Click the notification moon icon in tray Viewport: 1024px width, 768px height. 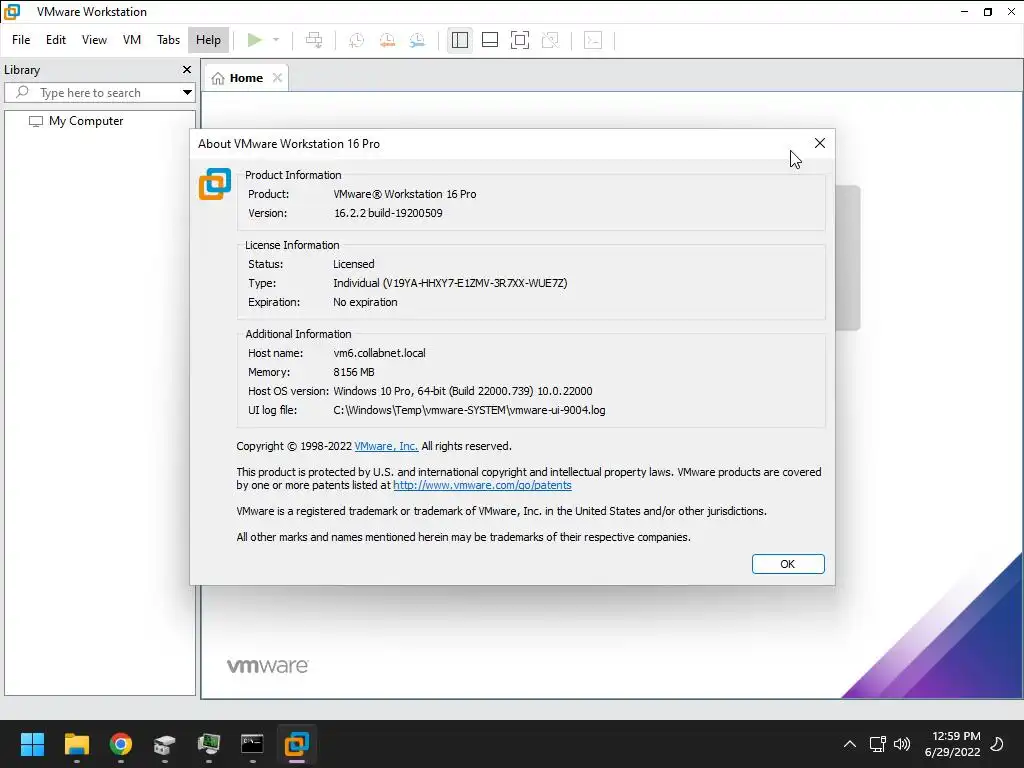997,744
